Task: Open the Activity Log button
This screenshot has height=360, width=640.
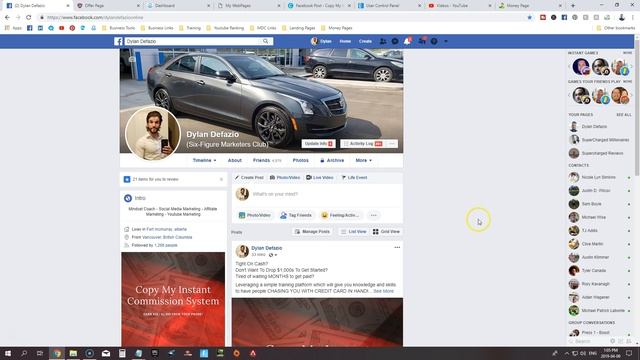Action: pos(362,144)
